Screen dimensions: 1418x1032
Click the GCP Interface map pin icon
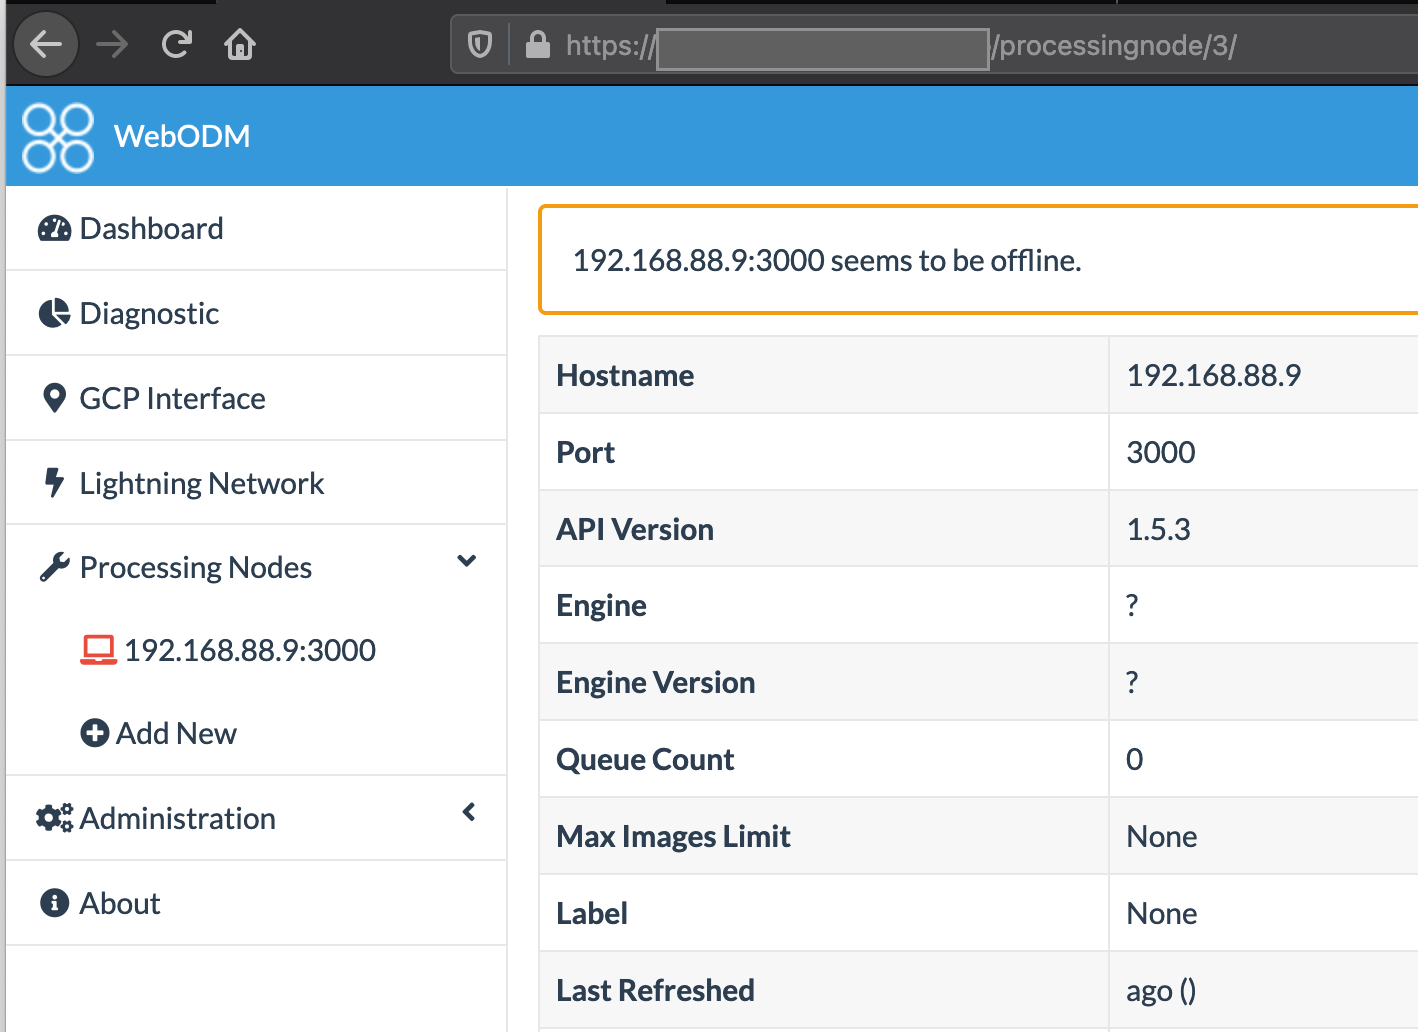(x=55, y=397)
